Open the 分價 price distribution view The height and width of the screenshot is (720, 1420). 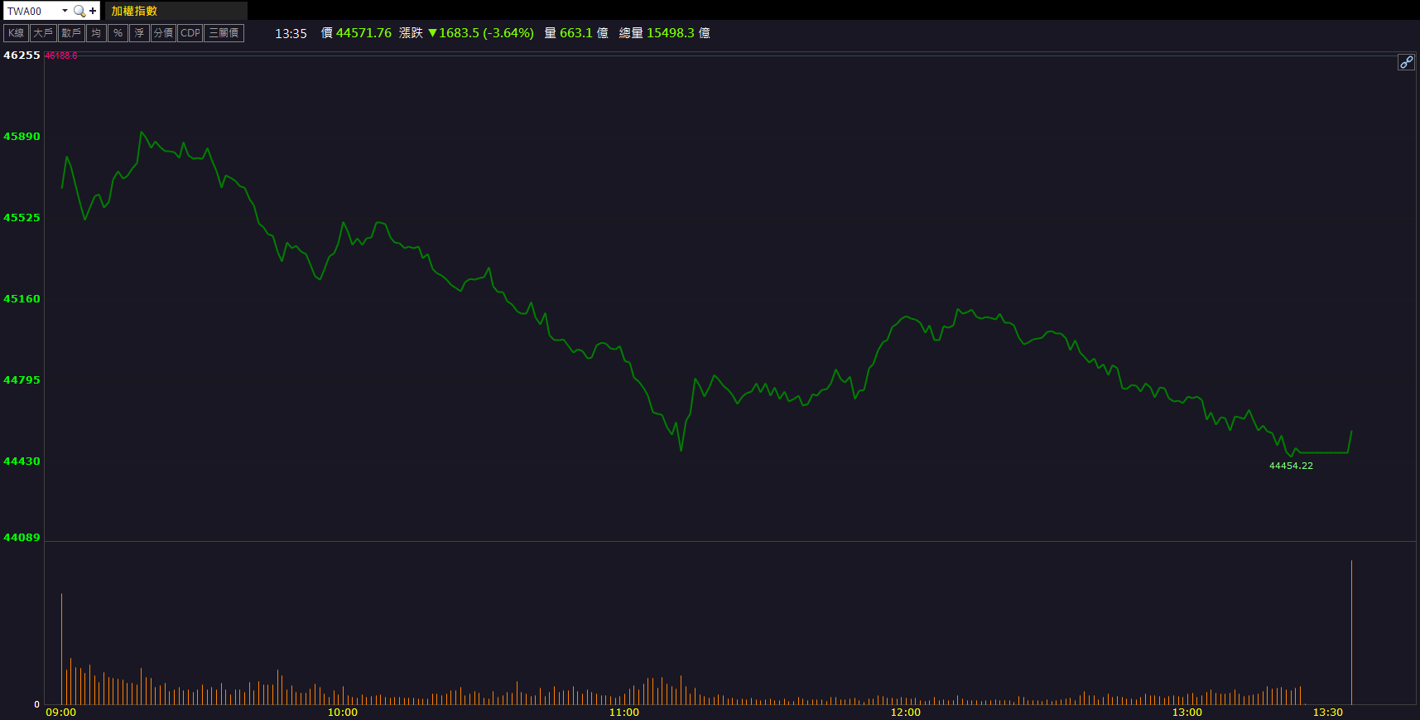[x=163, y=33]
